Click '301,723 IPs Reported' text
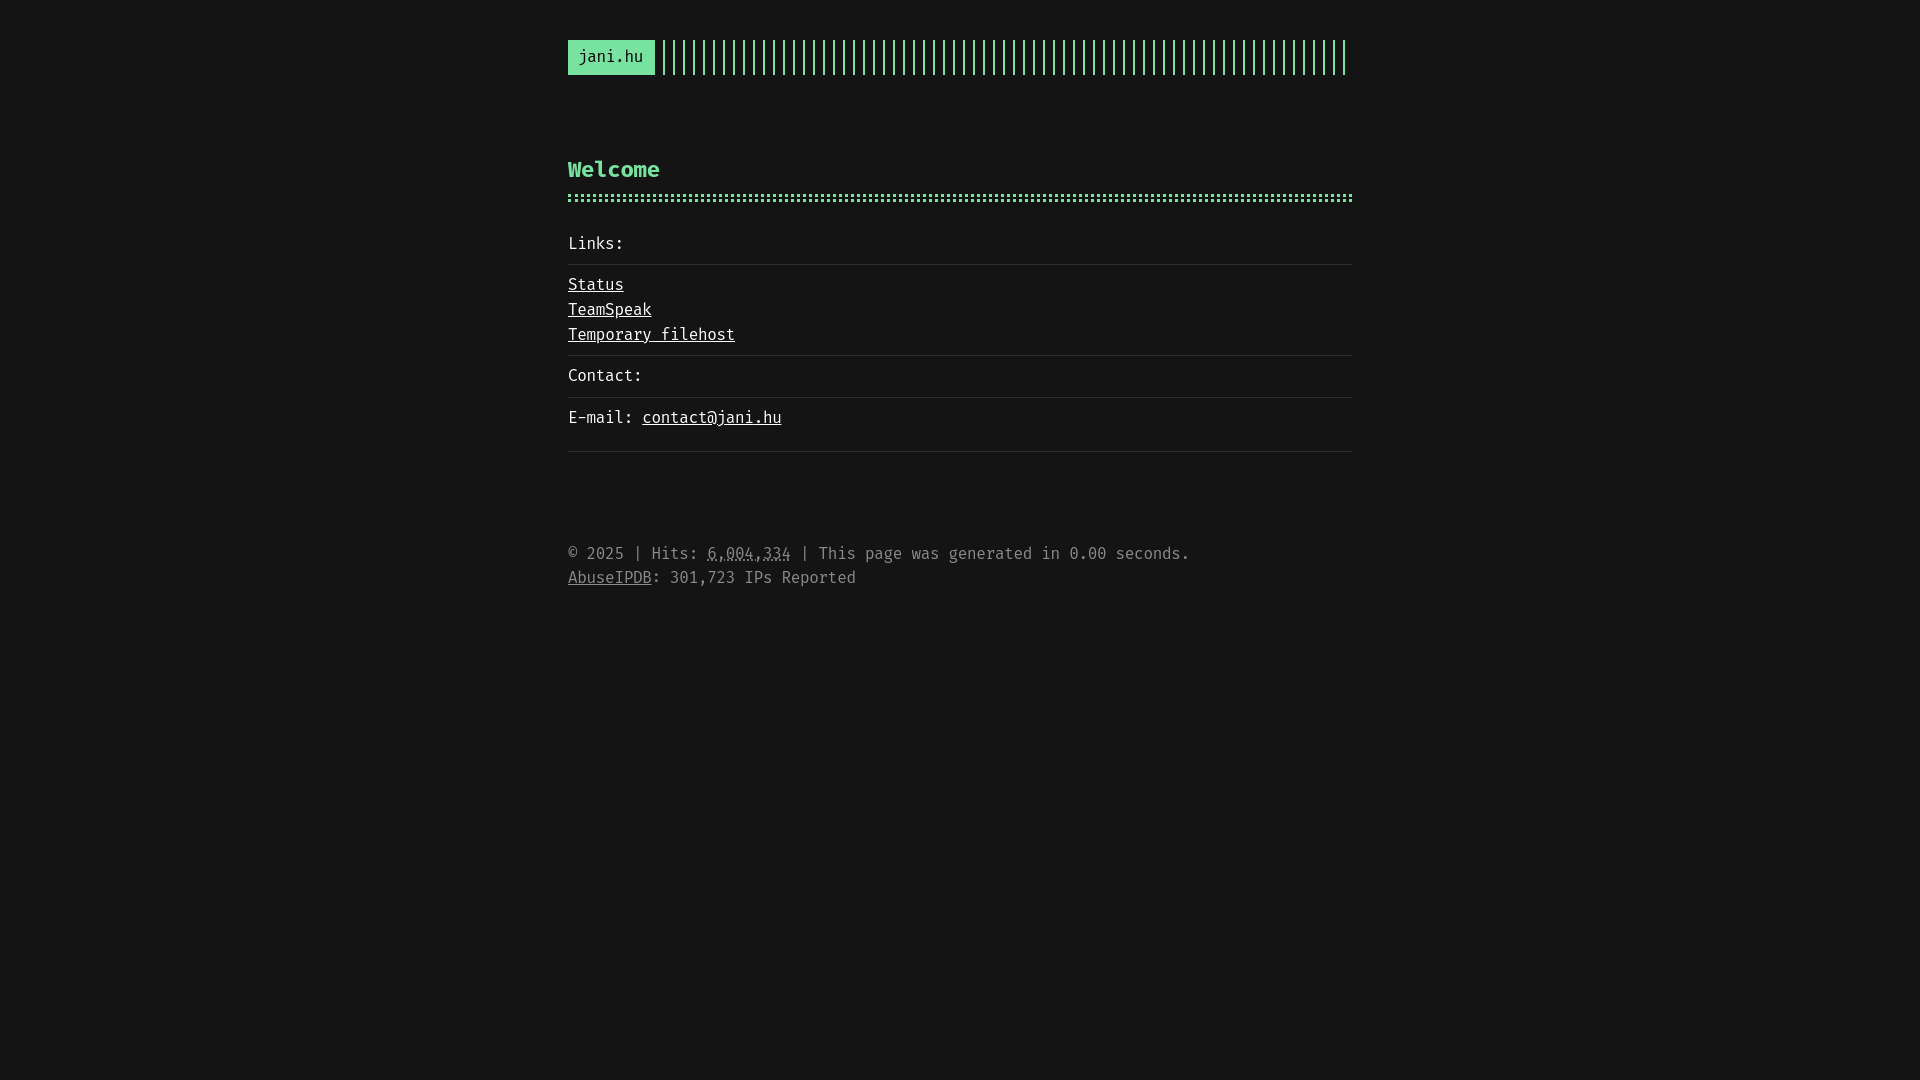The width and height of the screenshot is (1920, 1080). pos(763,578)
